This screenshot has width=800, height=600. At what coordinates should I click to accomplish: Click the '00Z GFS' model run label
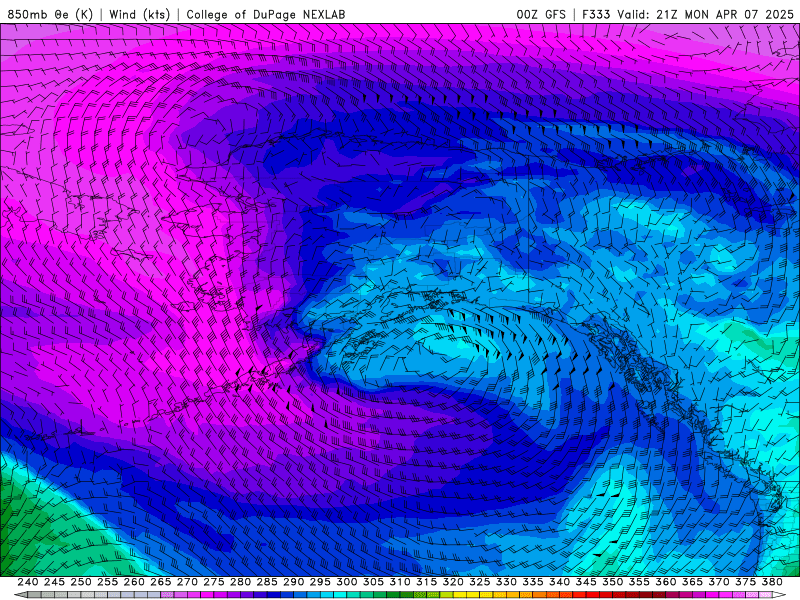click(541, 14)
